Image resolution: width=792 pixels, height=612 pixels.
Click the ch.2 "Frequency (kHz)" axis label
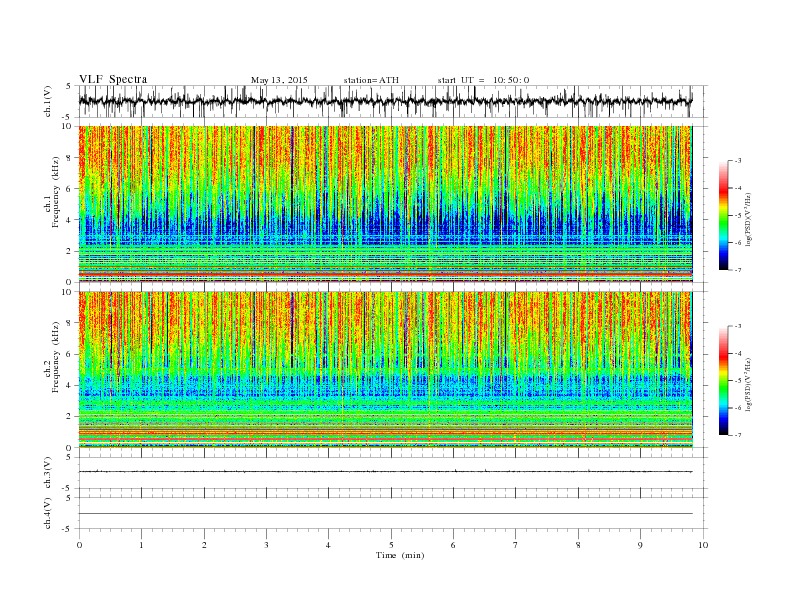[x=56, y=358]
